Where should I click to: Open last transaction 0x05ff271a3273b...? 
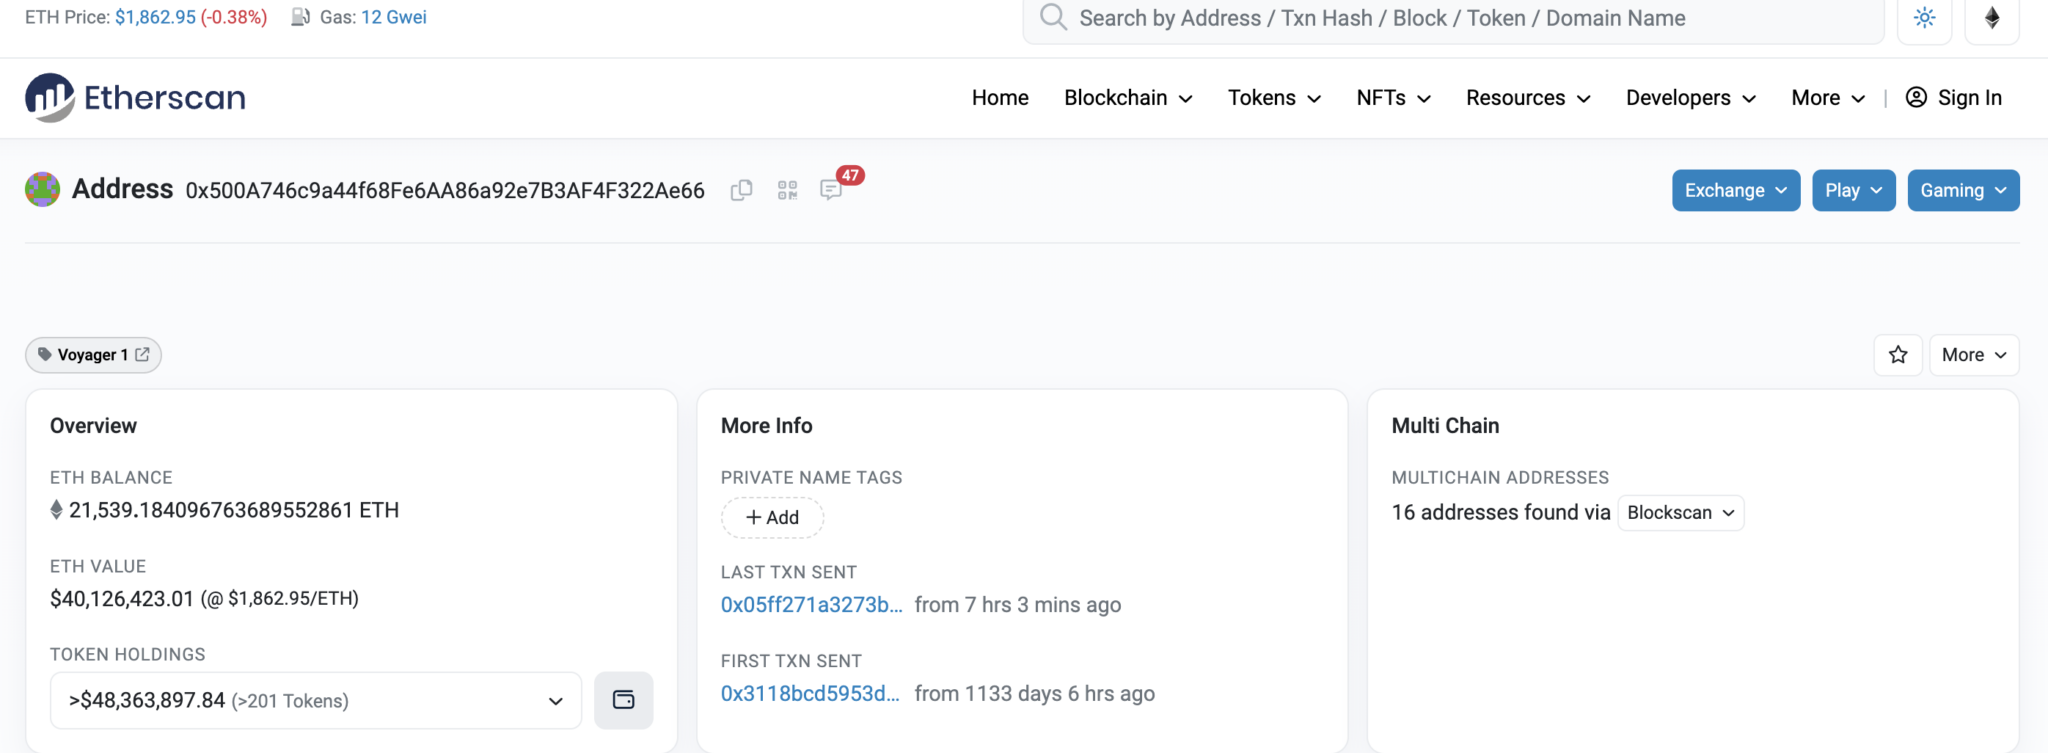811,605
